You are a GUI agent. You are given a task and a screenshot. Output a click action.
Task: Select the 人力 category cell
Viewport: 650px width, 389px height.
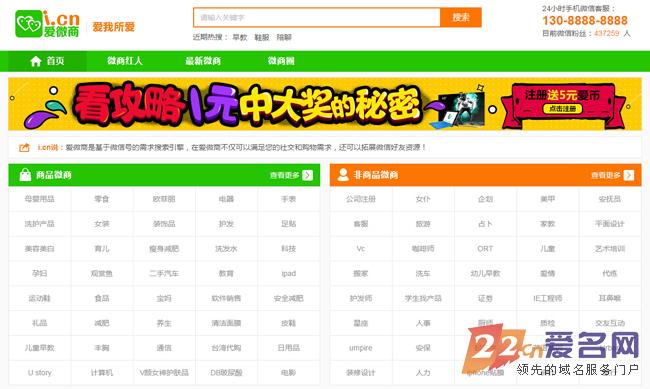click(423, 373)
